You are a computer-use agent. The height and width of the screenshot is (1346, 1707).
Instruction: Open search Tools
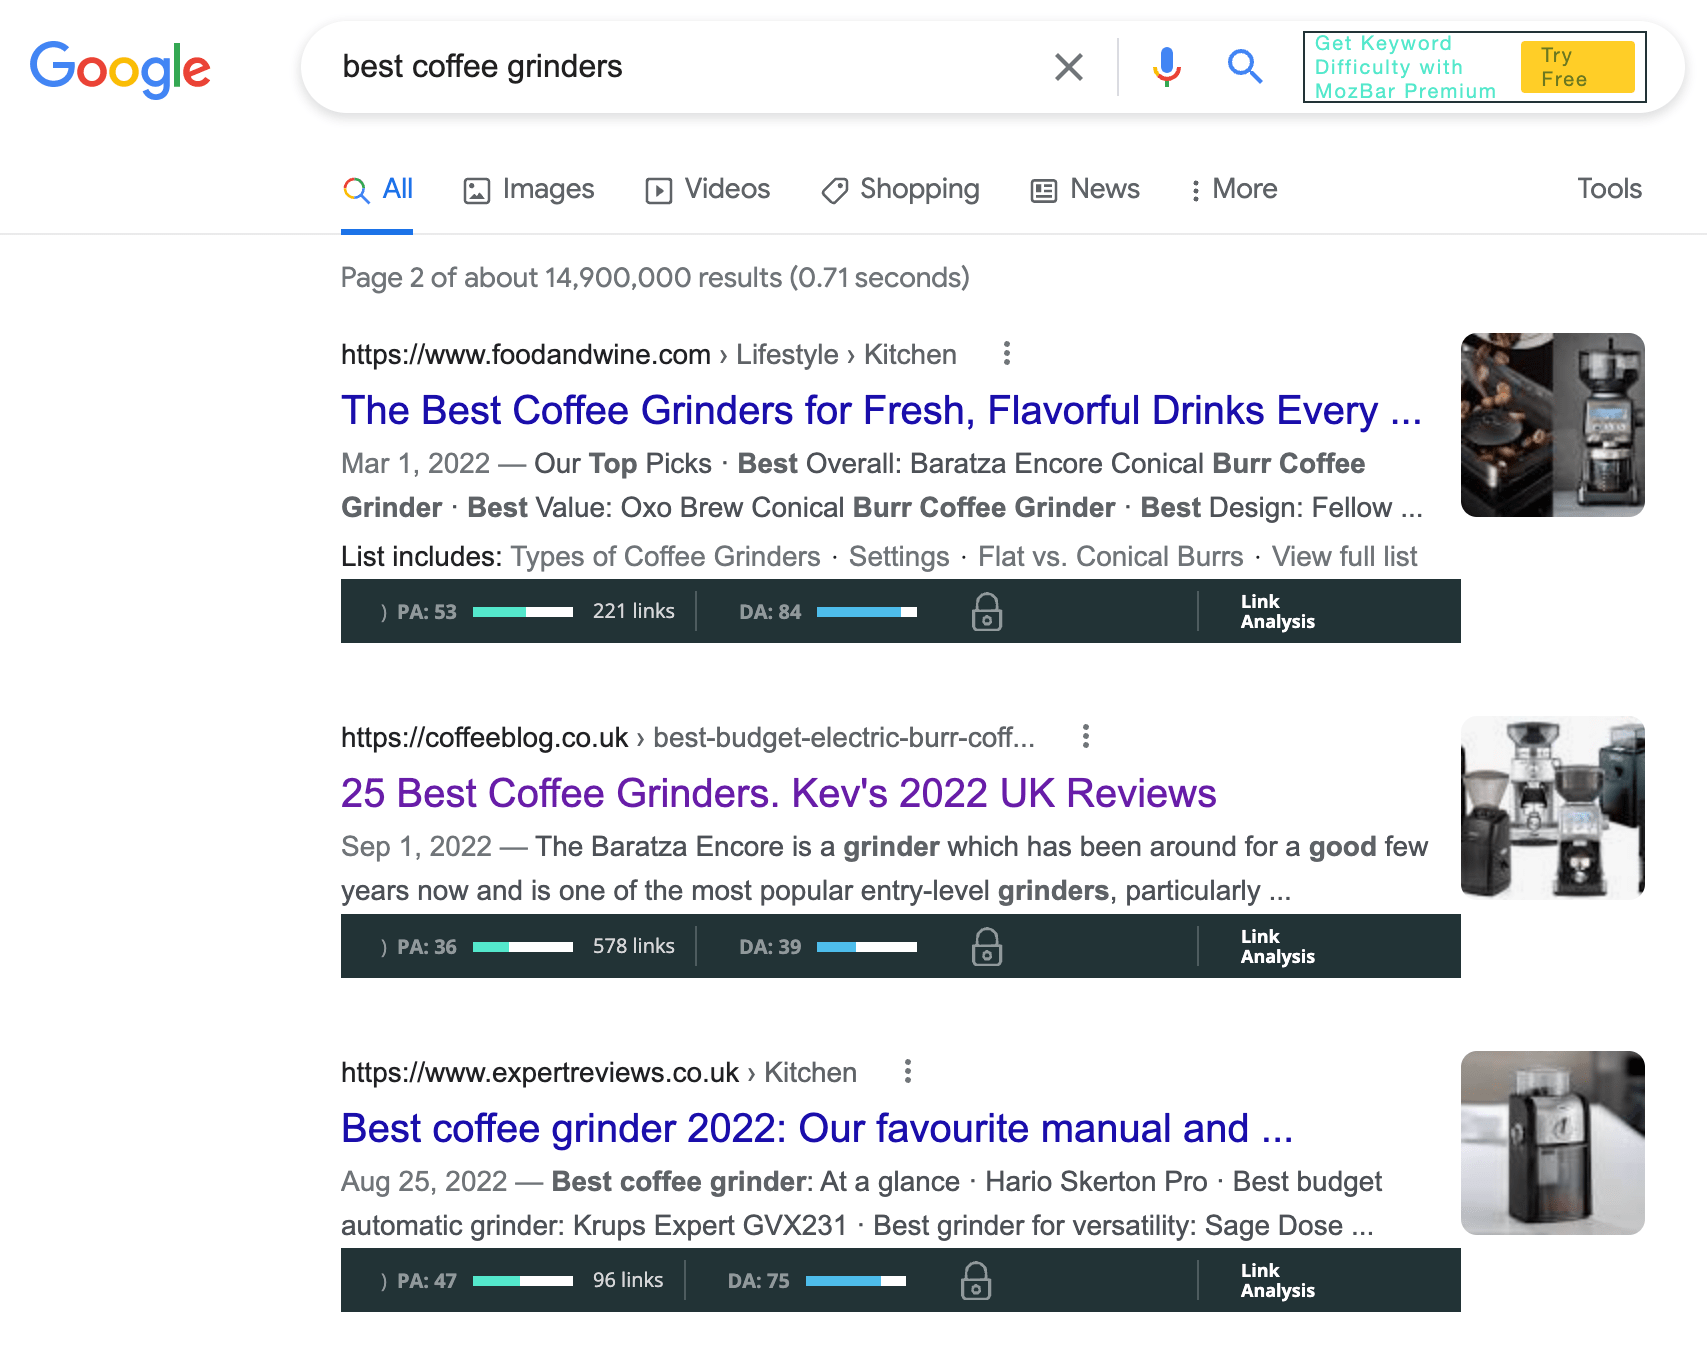(1609, 189)
